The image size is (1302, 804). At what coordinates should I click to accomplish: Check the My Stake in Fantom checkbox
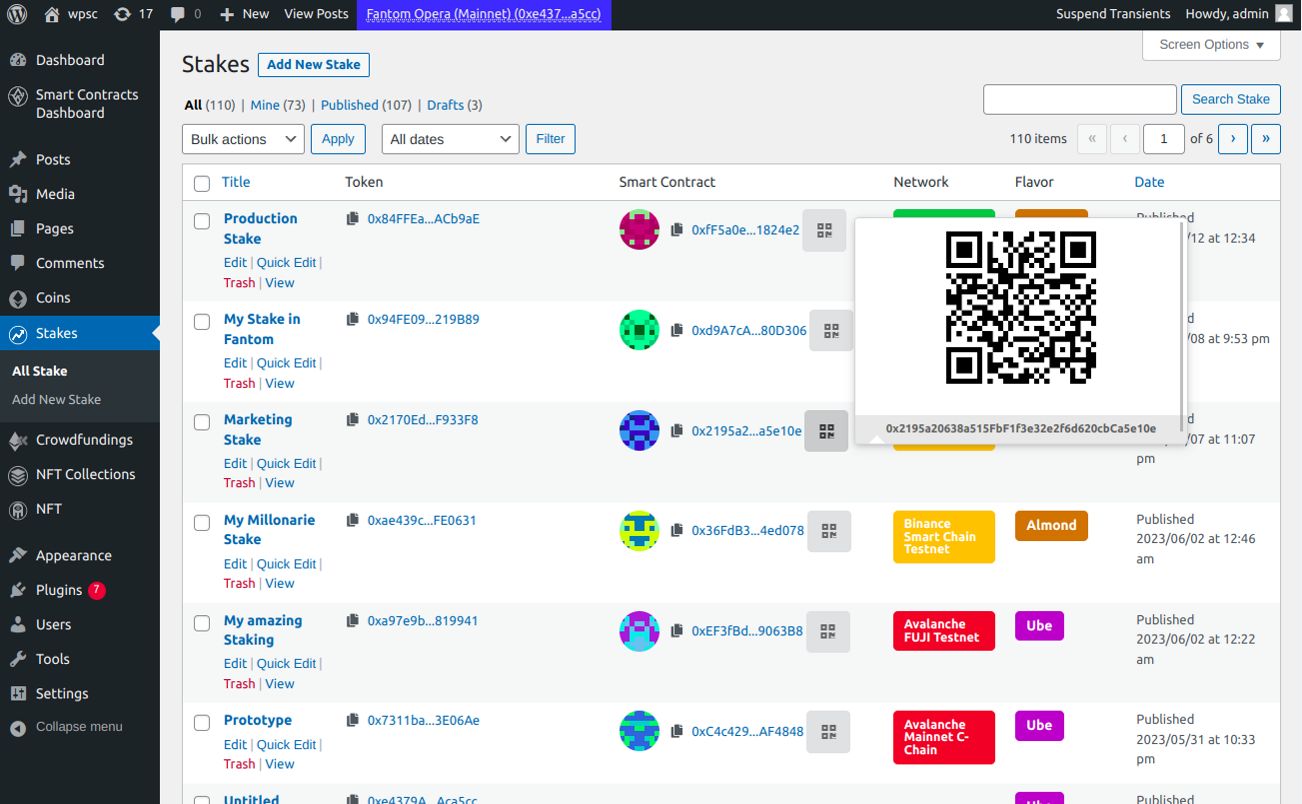coord(202,322)
